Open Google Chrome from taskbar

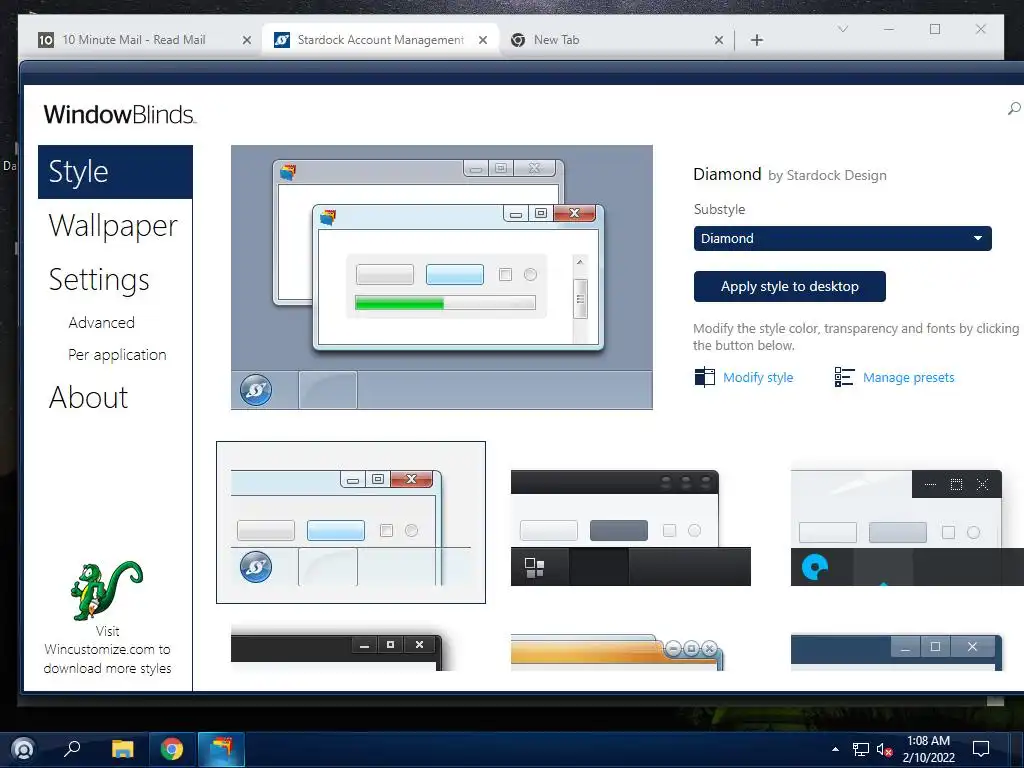click(x=171, y=749)
